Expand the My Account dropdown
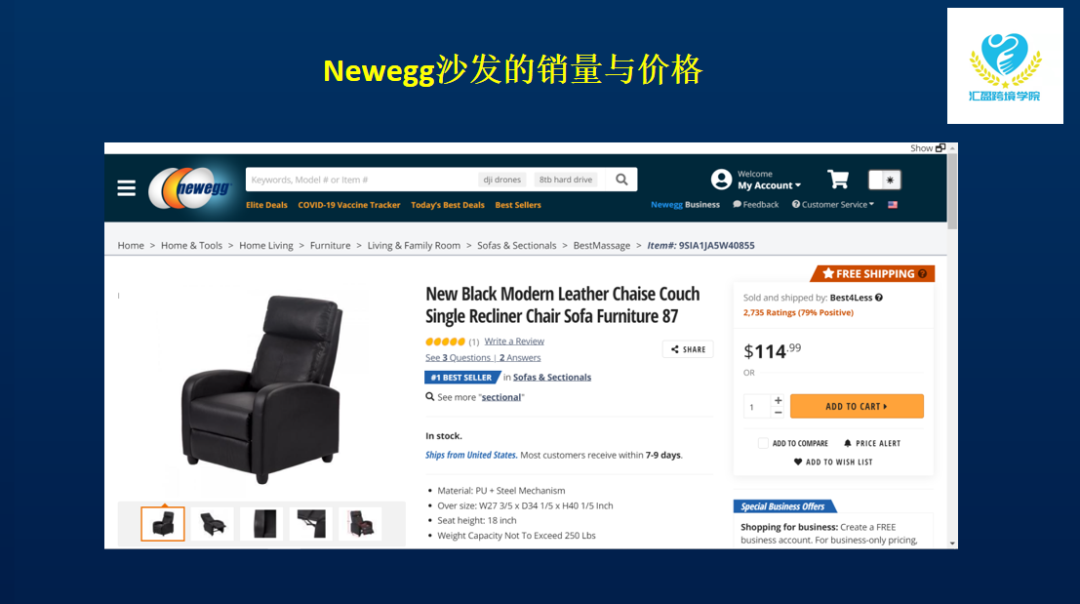The height and width of the screenshot is (604, 1080). pos(769,185)
